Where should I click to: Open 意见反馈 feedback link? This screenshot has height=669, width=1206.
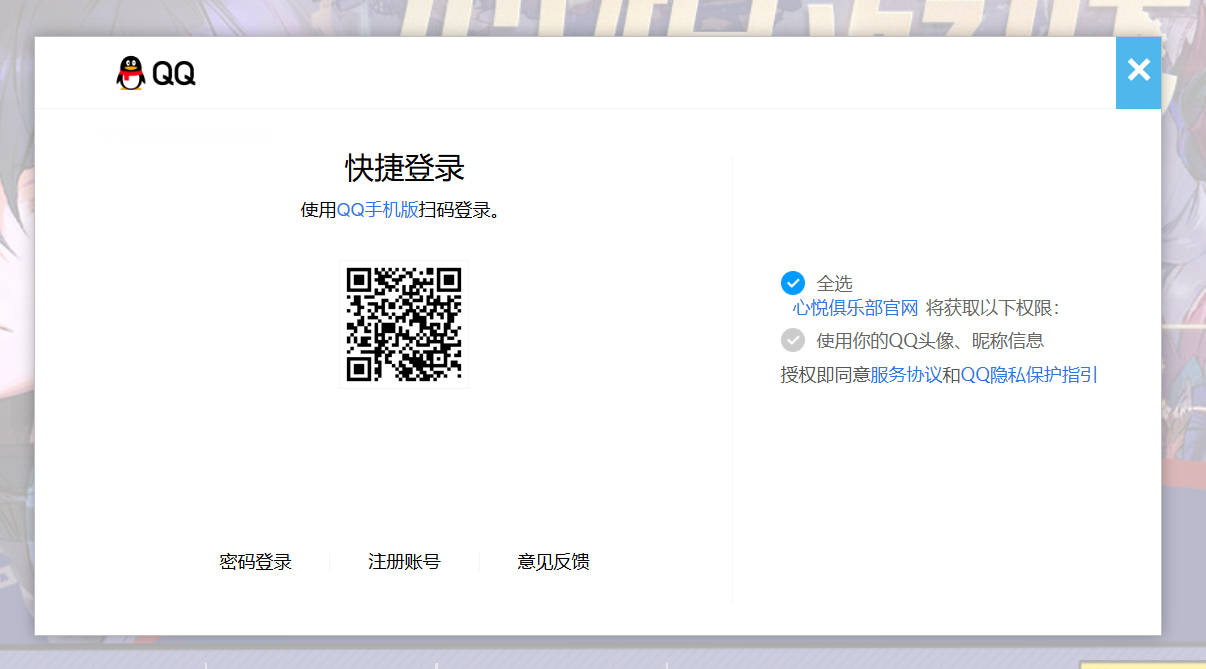[553, 562]
